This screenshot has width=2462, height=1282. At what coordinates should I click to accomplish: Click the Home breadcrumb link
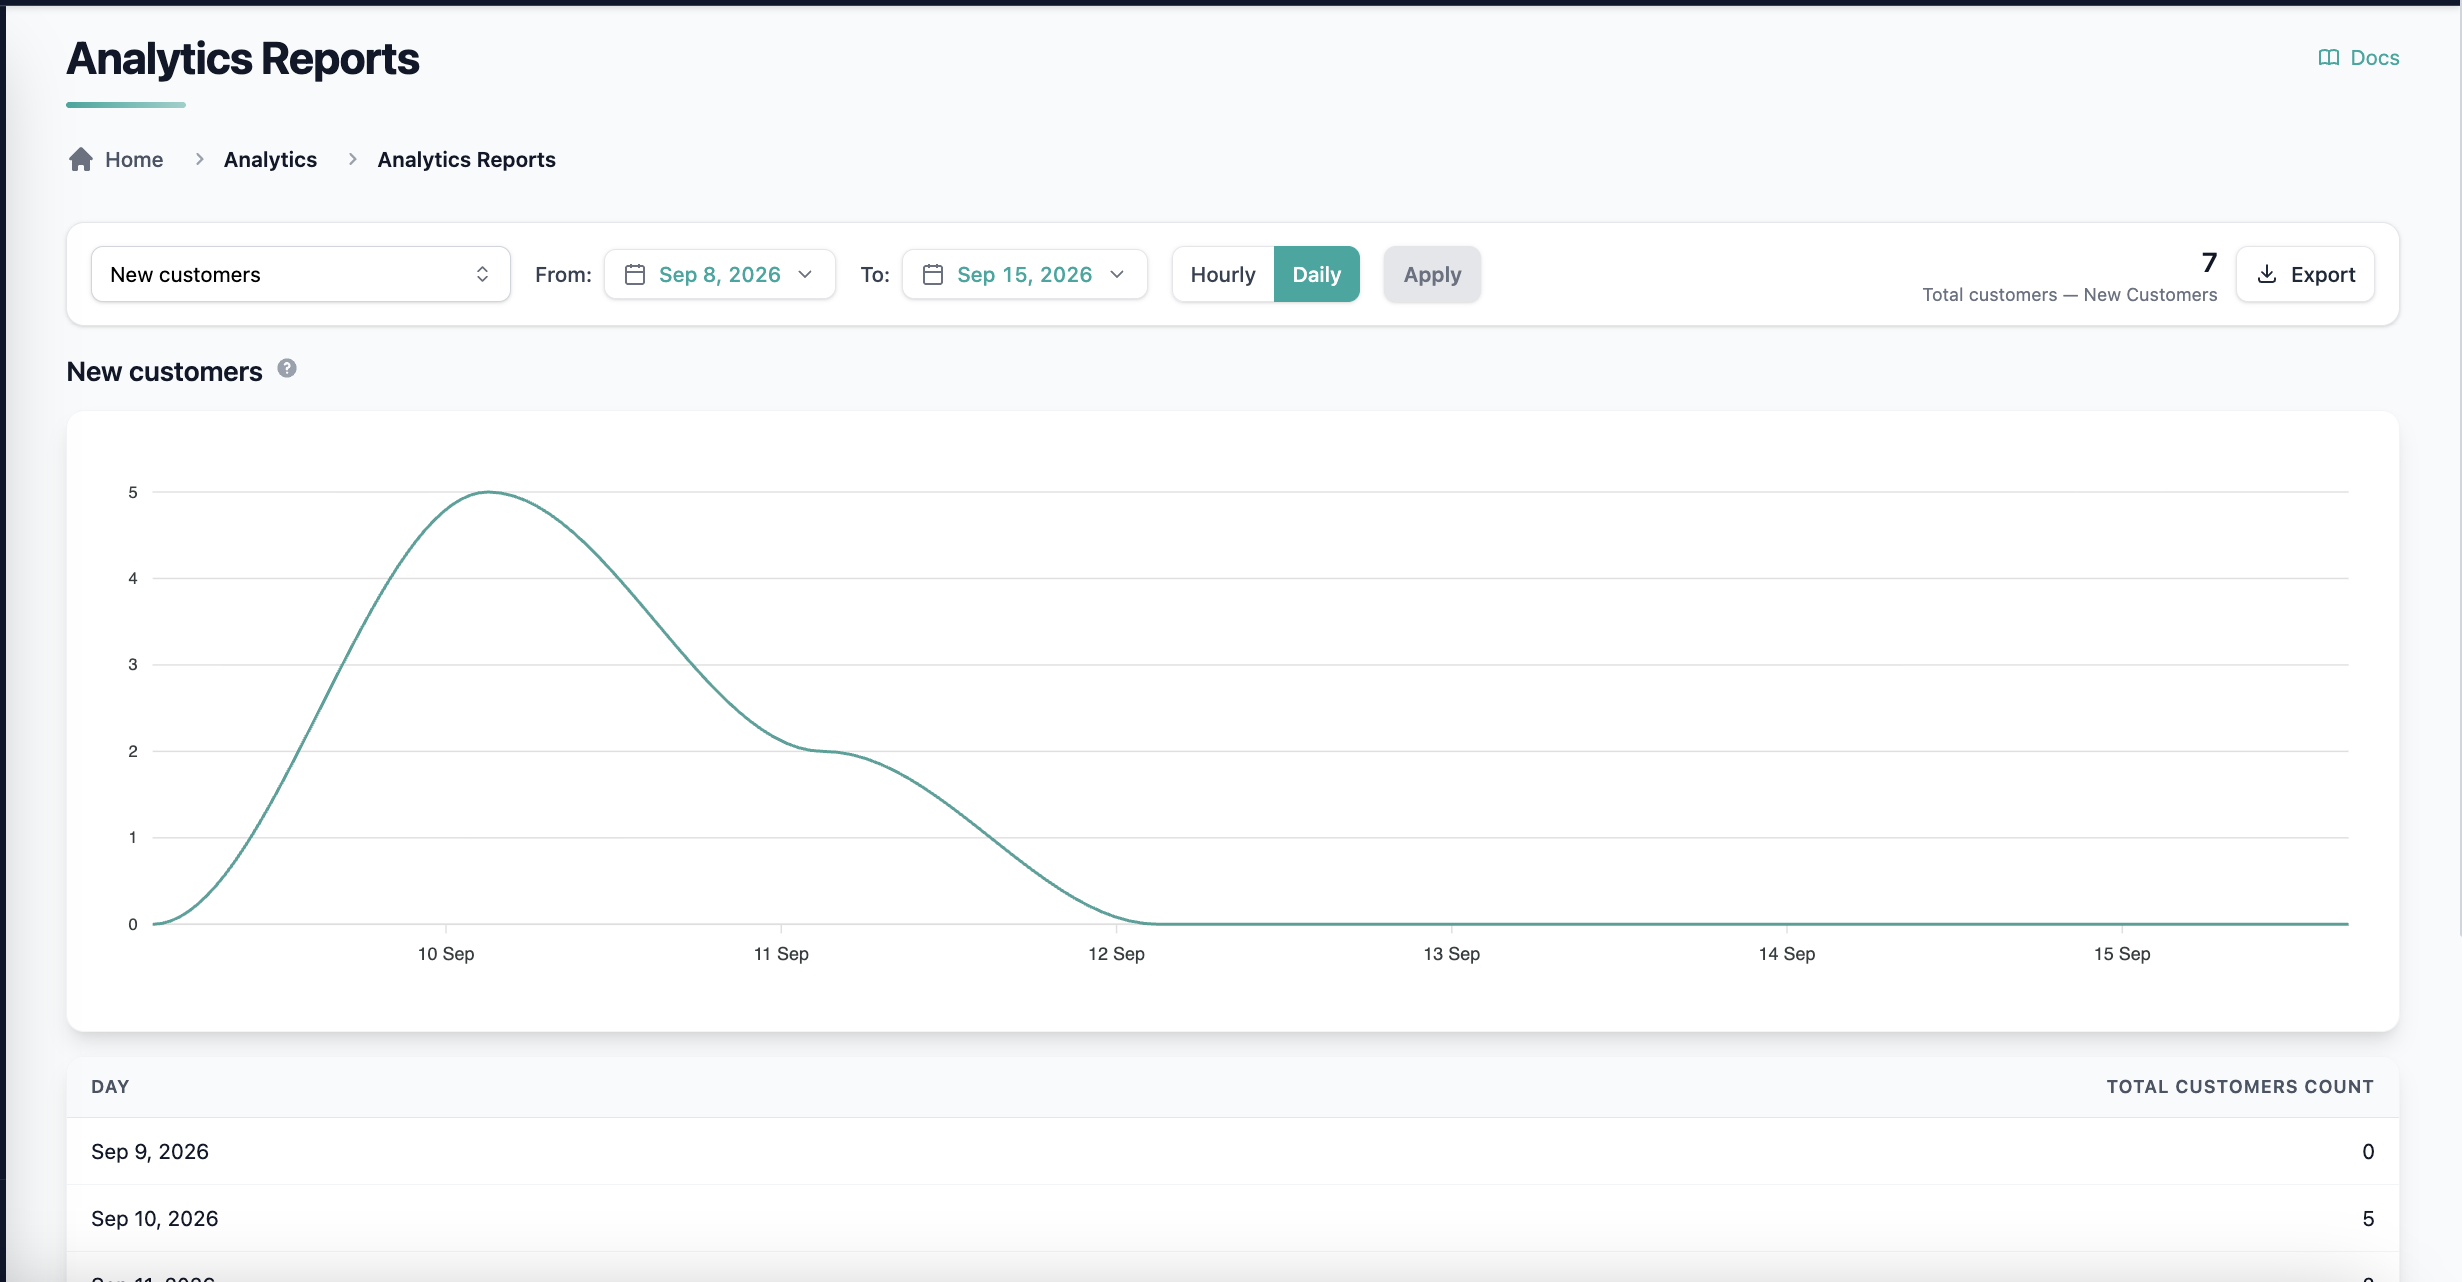[134, 160]
